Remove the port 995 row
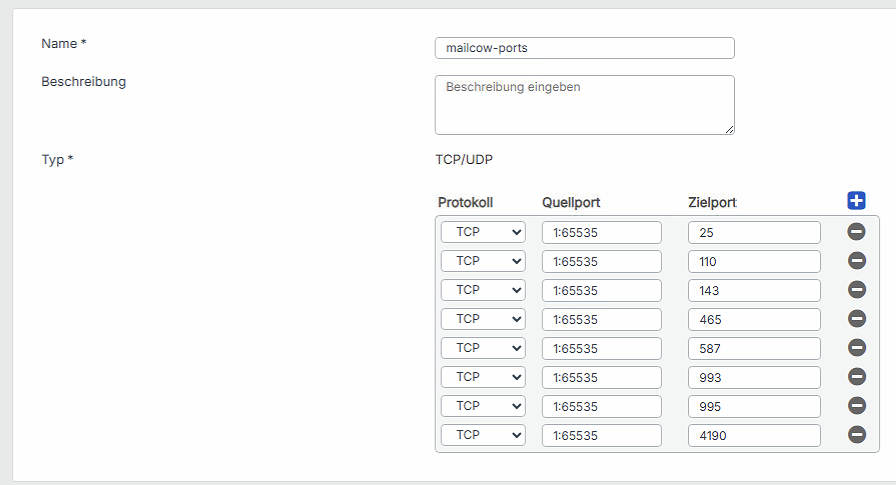This screenshot has height=485, width=896. [857, 406]
